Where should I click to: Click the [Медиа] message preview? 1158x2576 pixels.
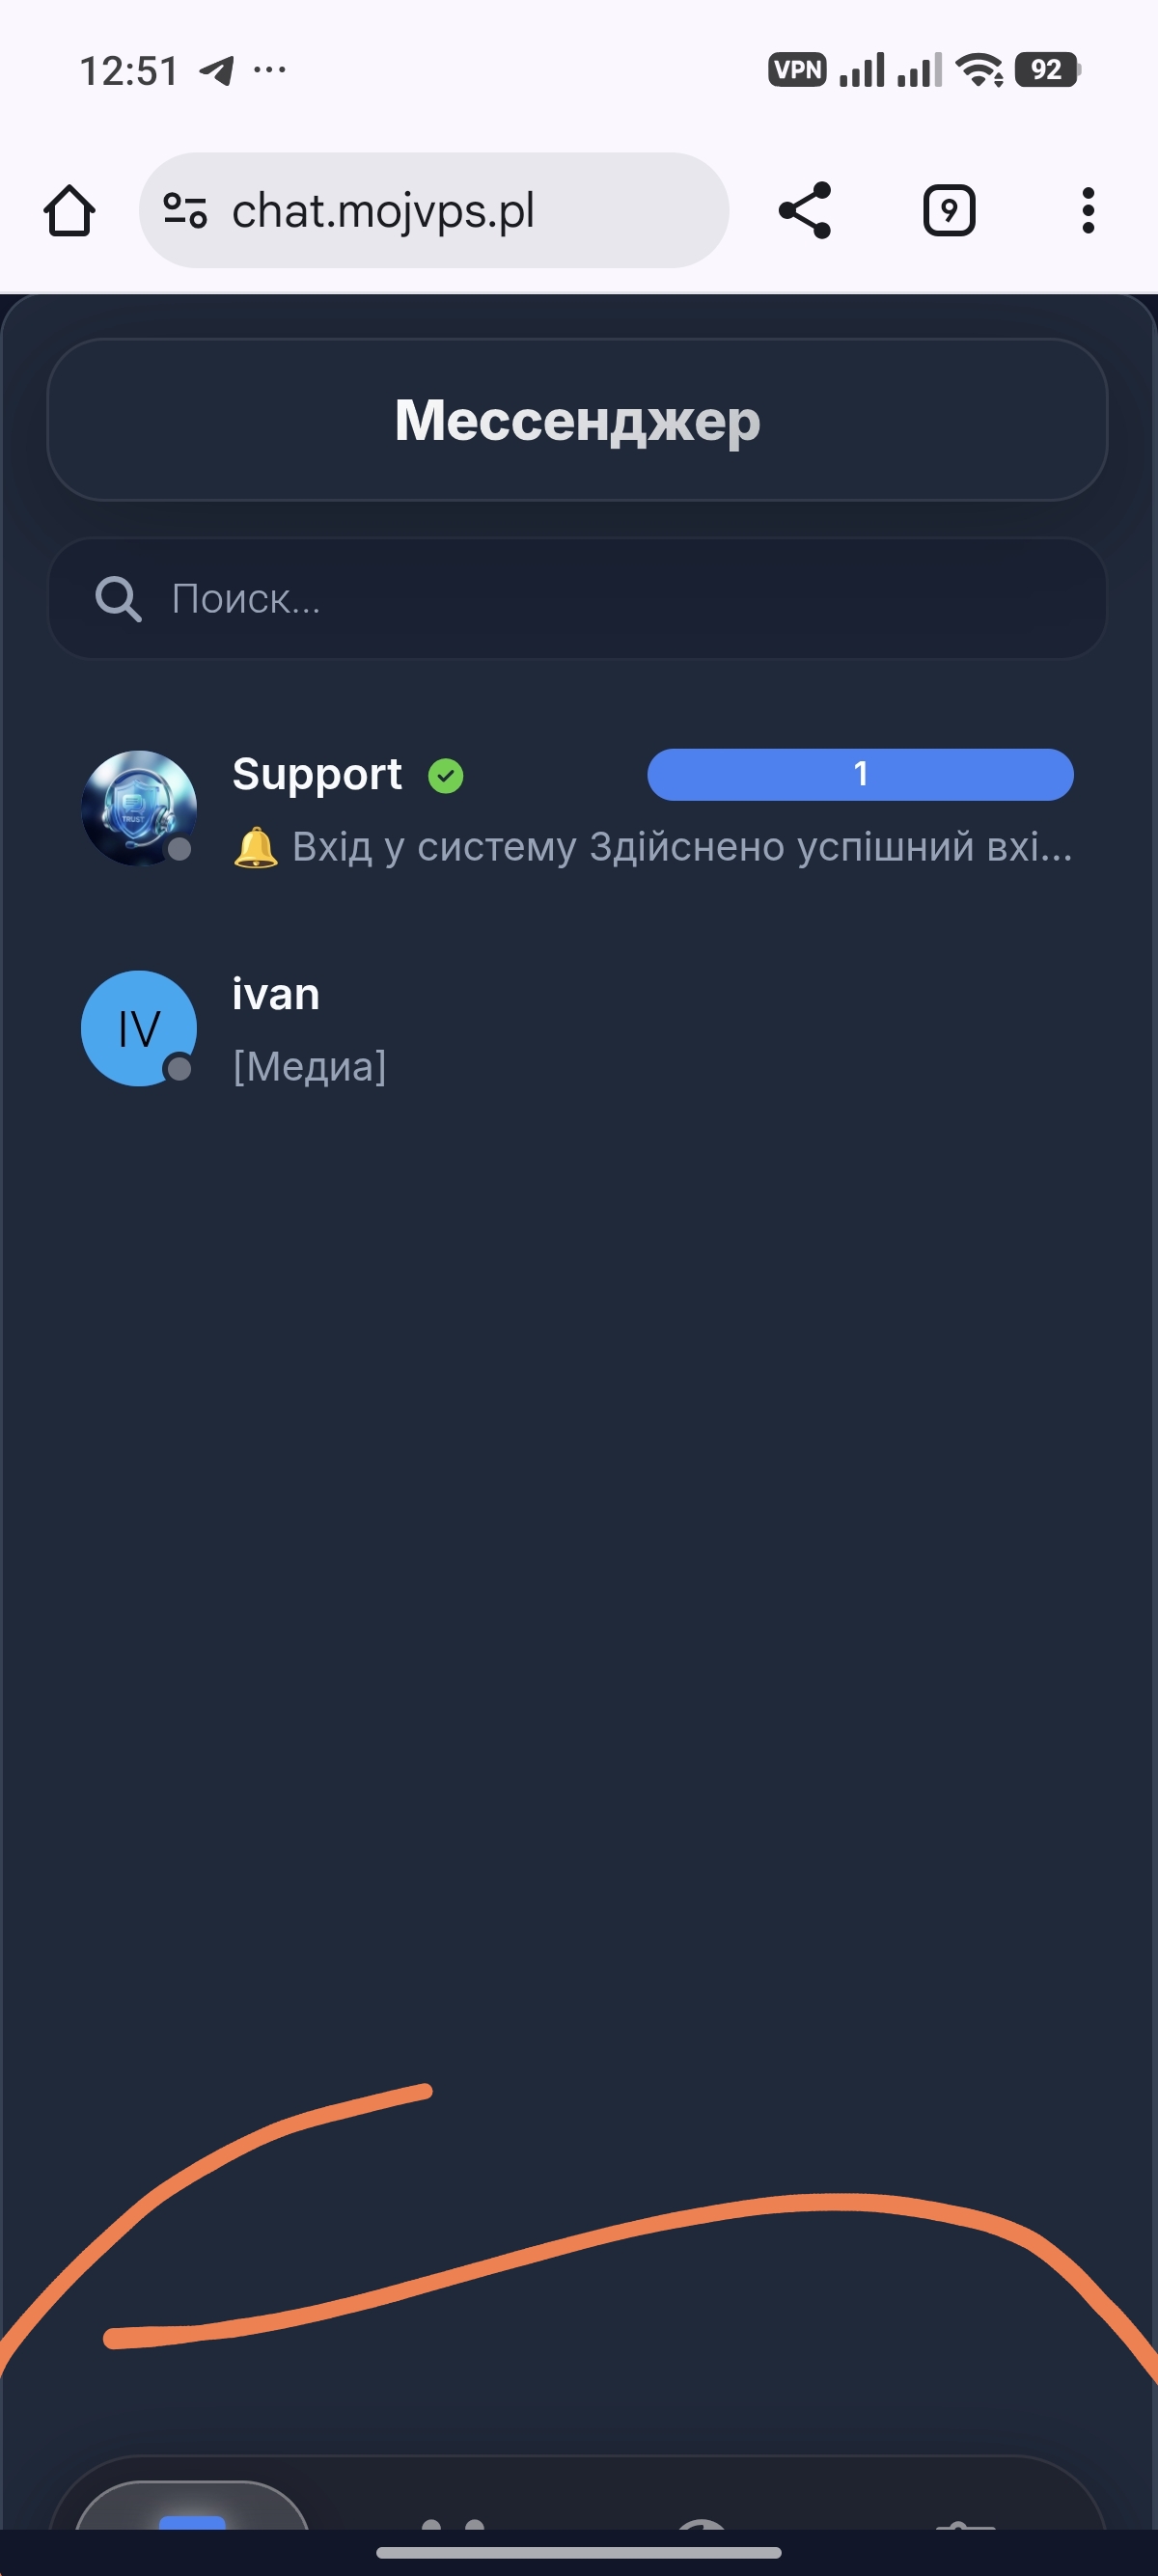[310, 1067]
